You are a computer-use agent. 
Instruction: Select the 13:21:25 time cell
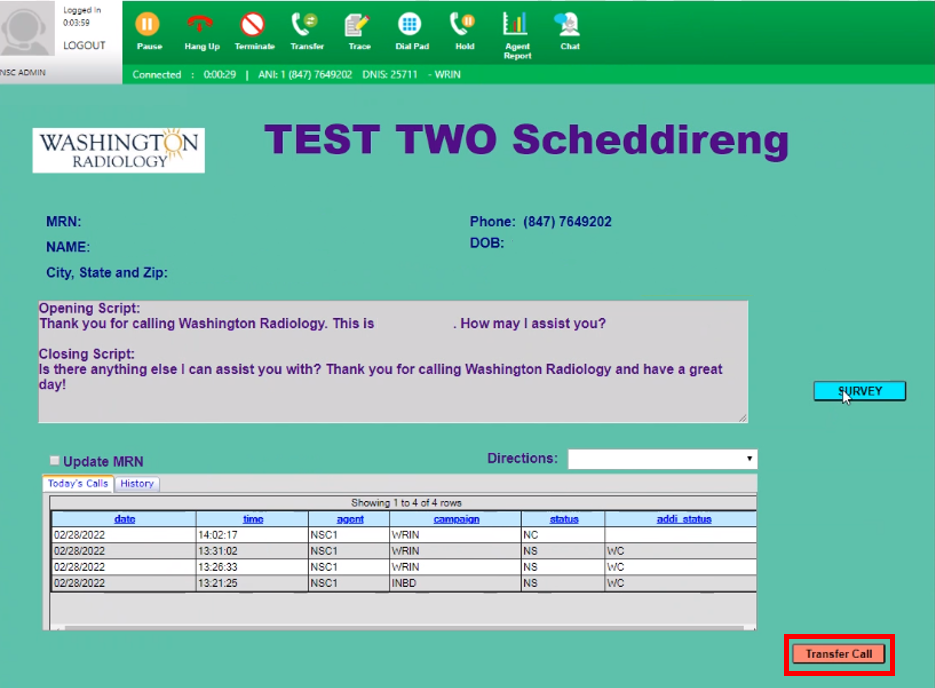(x=252, y=583)
